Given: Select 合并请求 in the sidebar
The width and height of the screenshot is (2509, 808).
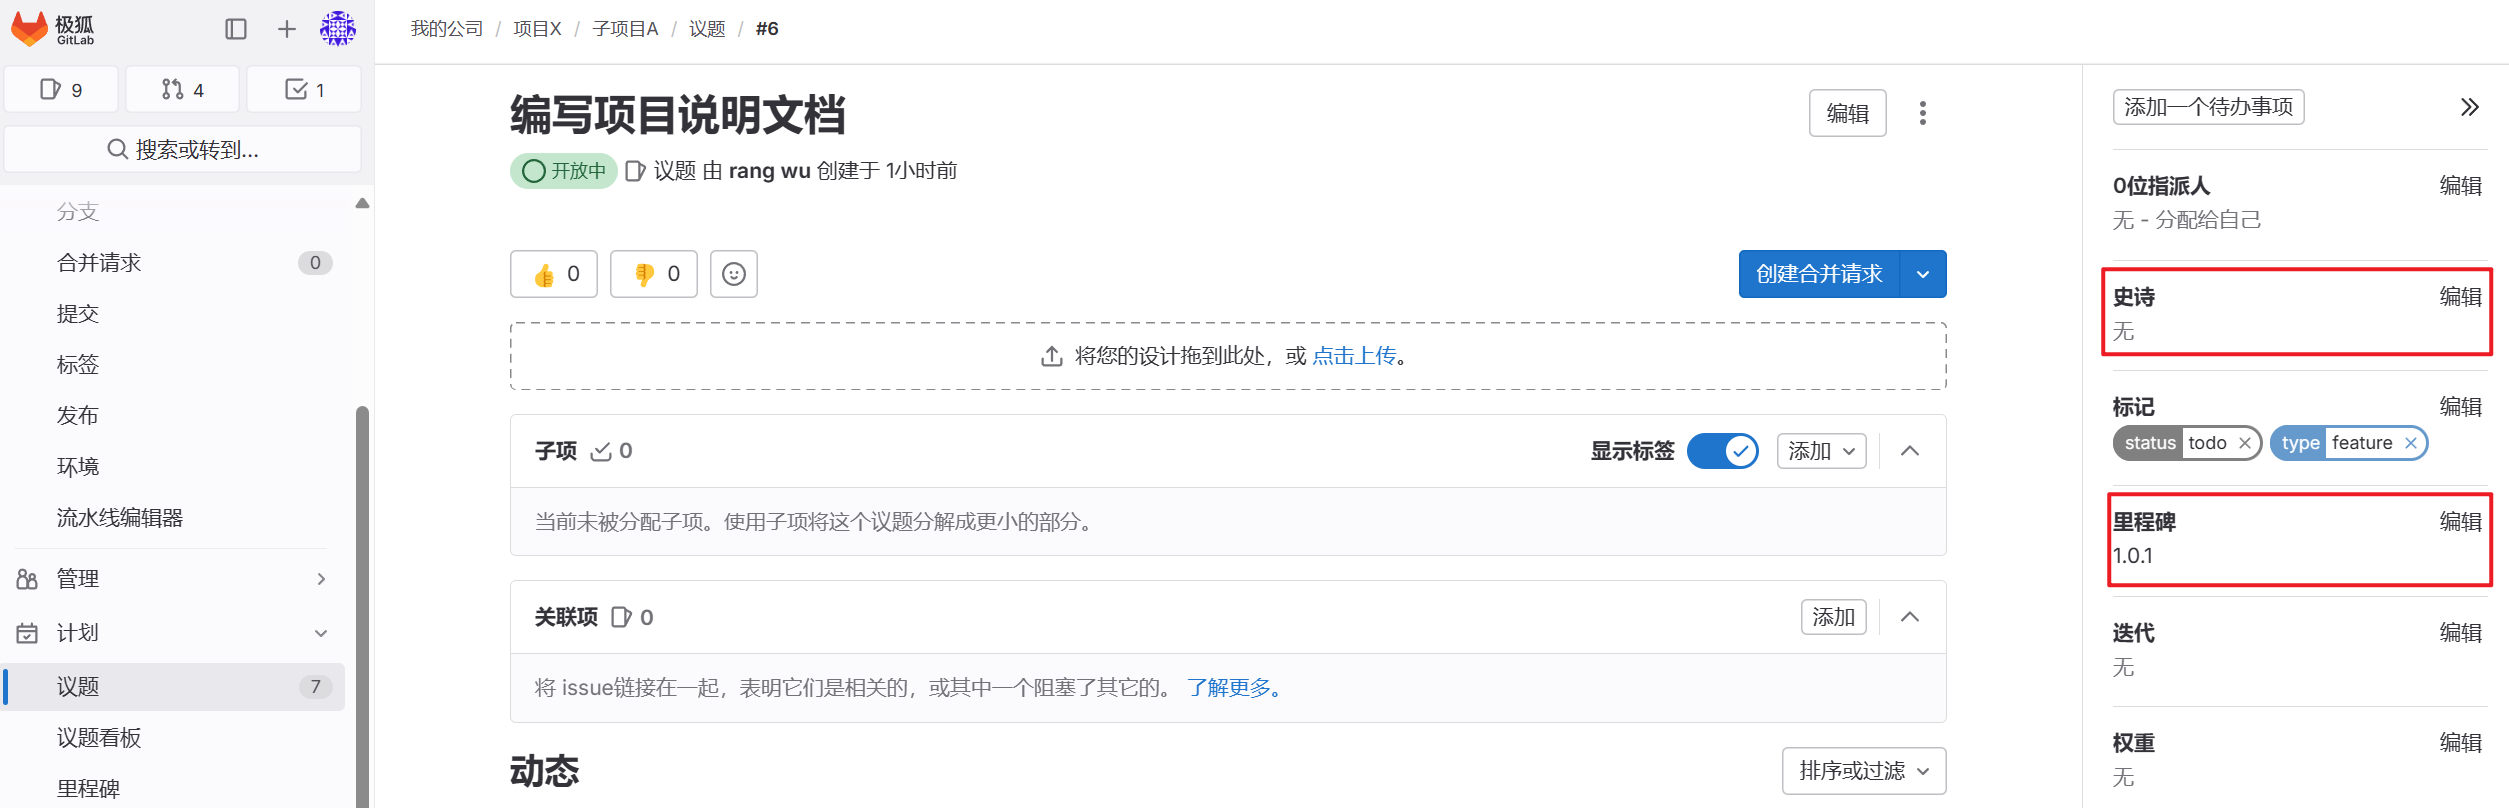Looking at the screenshot, I should click(x=99, y=263).
